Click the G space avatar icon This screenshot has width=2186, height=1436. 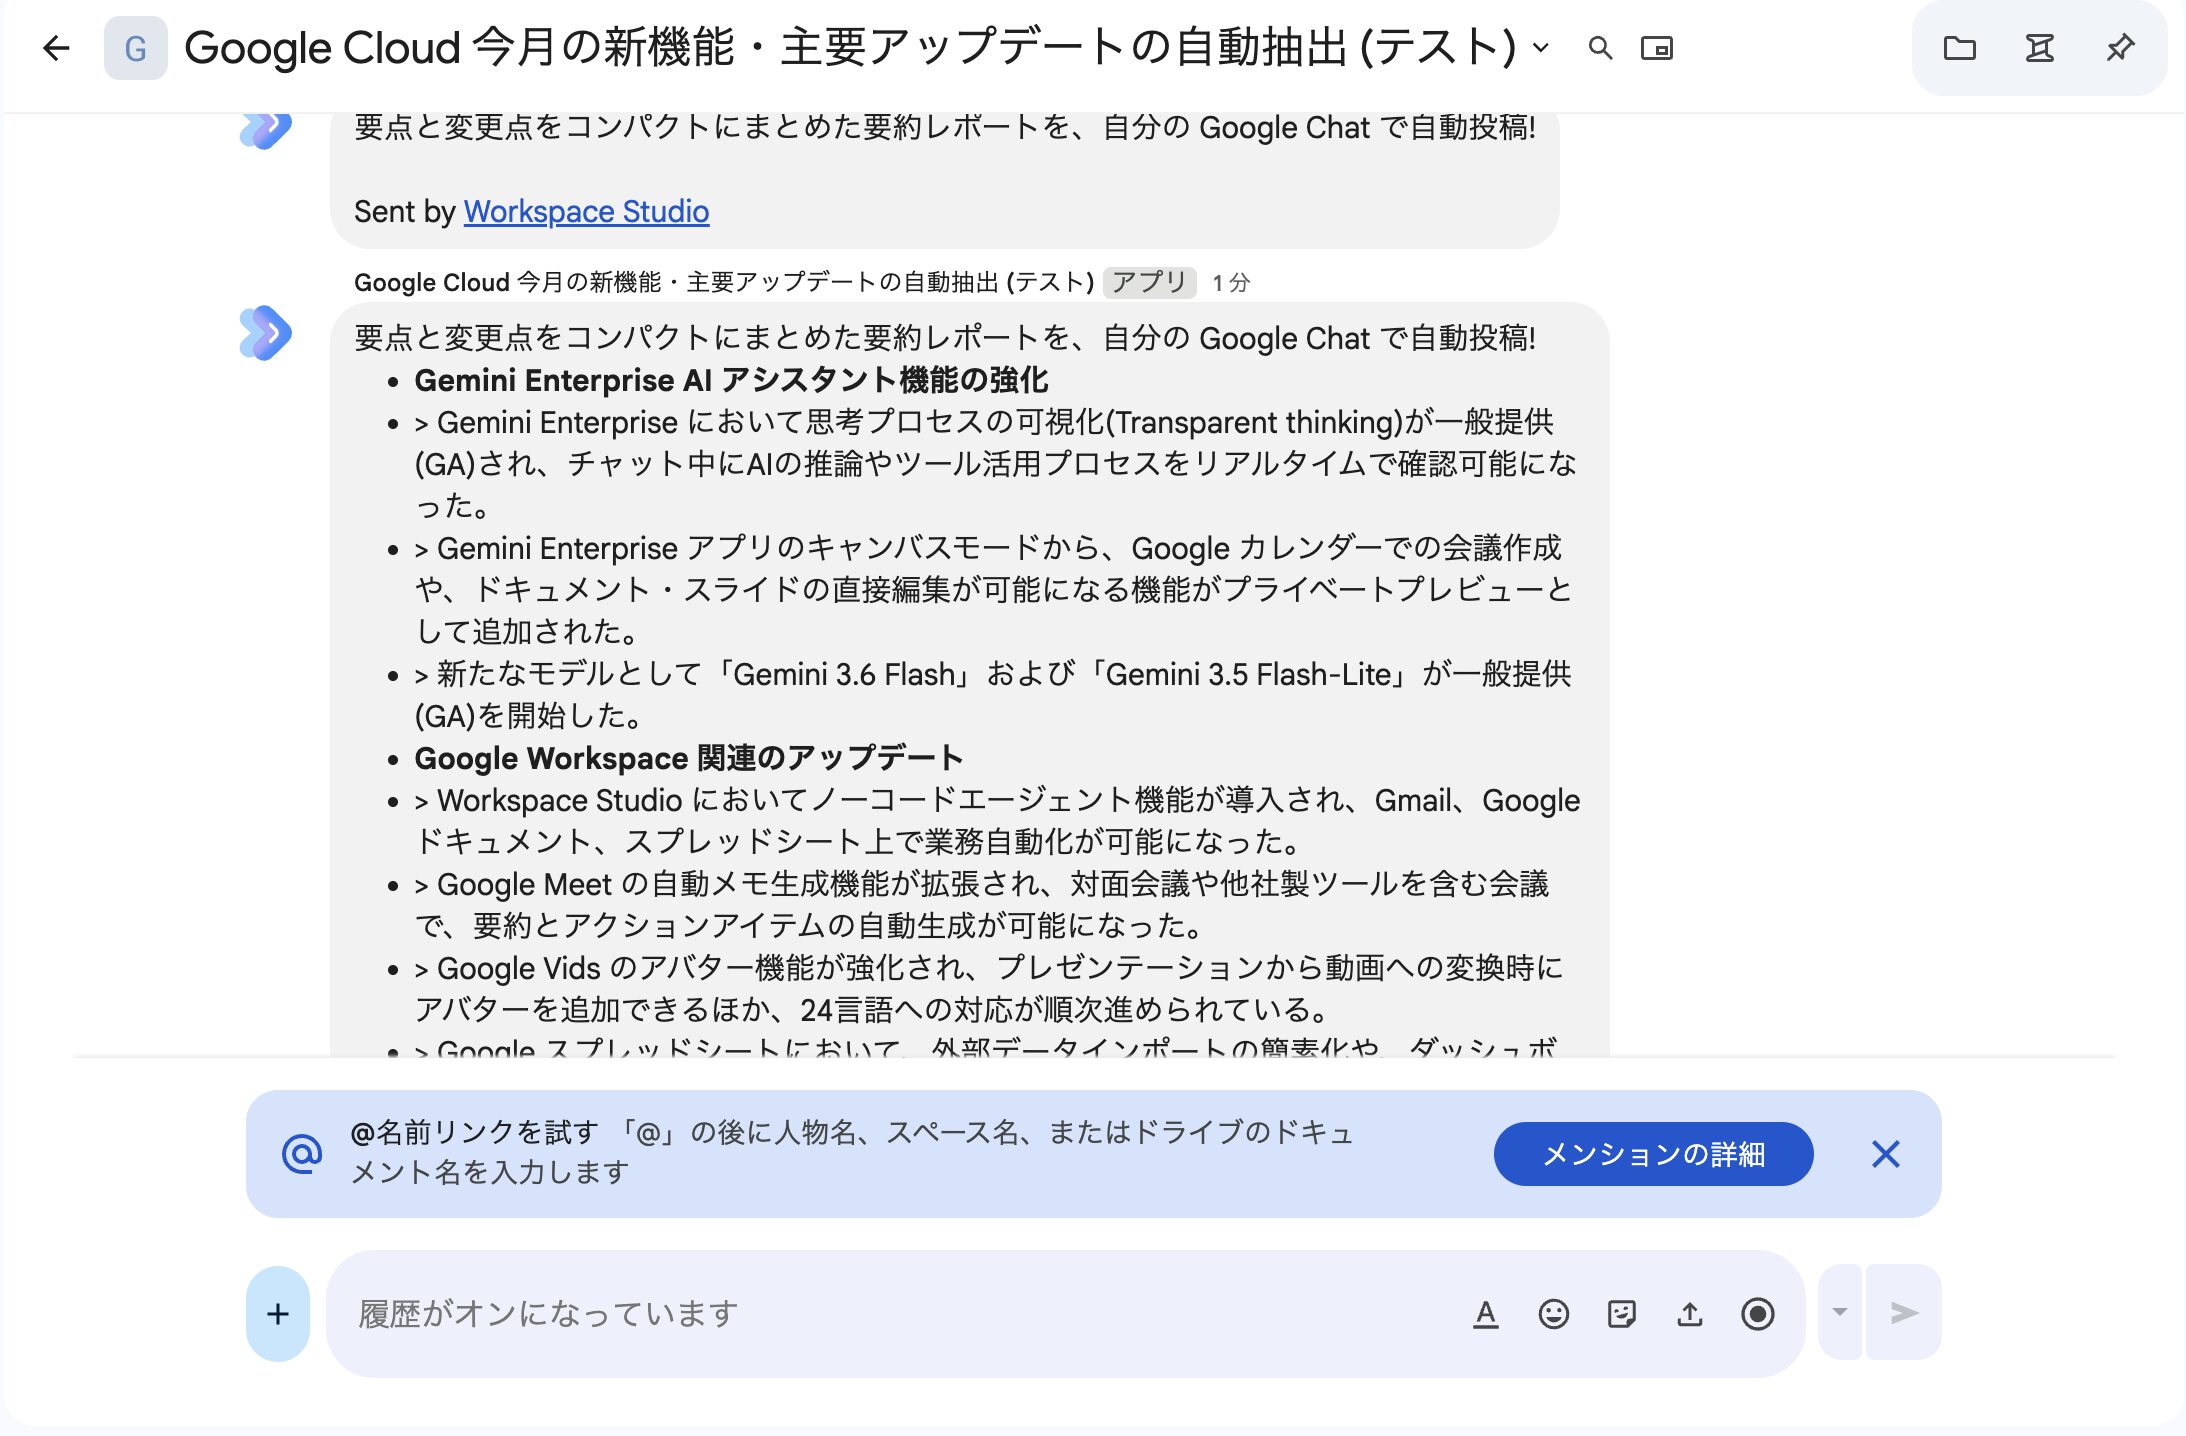(x=135, y=48)
